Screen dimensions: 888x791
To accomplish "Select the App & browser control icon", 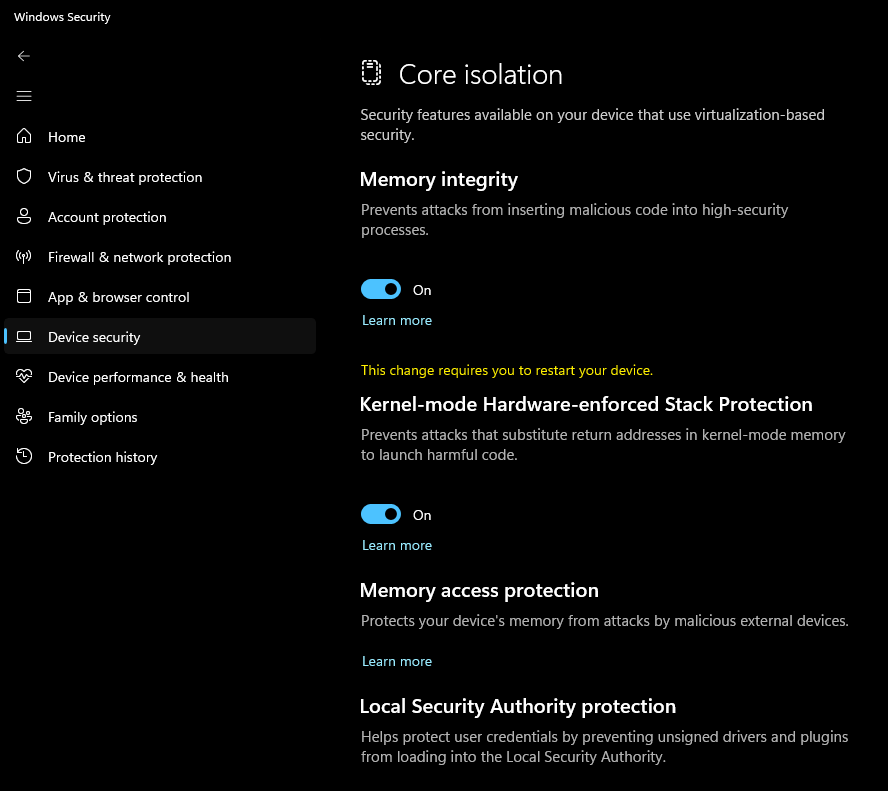I will (x=23, y=296).
